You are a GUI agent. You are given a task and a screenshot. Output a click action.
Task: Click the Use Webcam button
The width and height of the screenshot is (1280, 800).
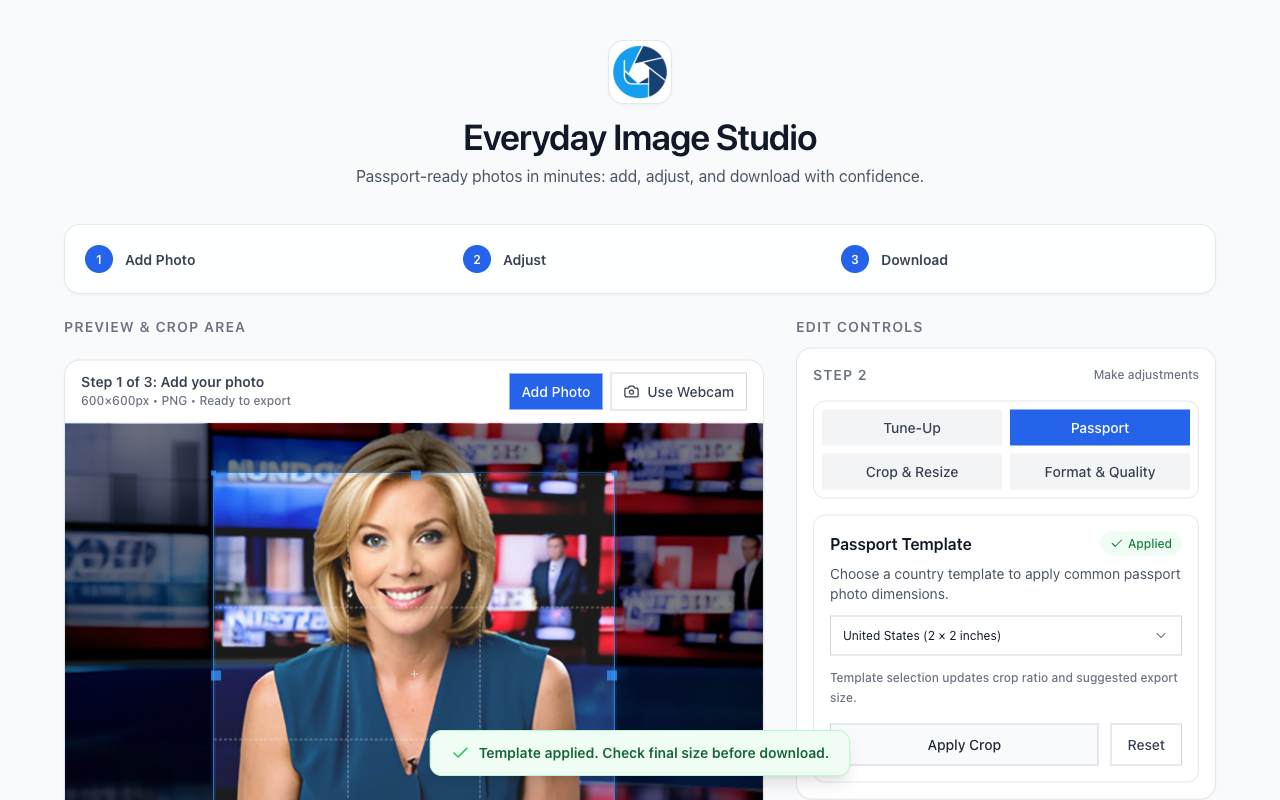coord(678,391)
